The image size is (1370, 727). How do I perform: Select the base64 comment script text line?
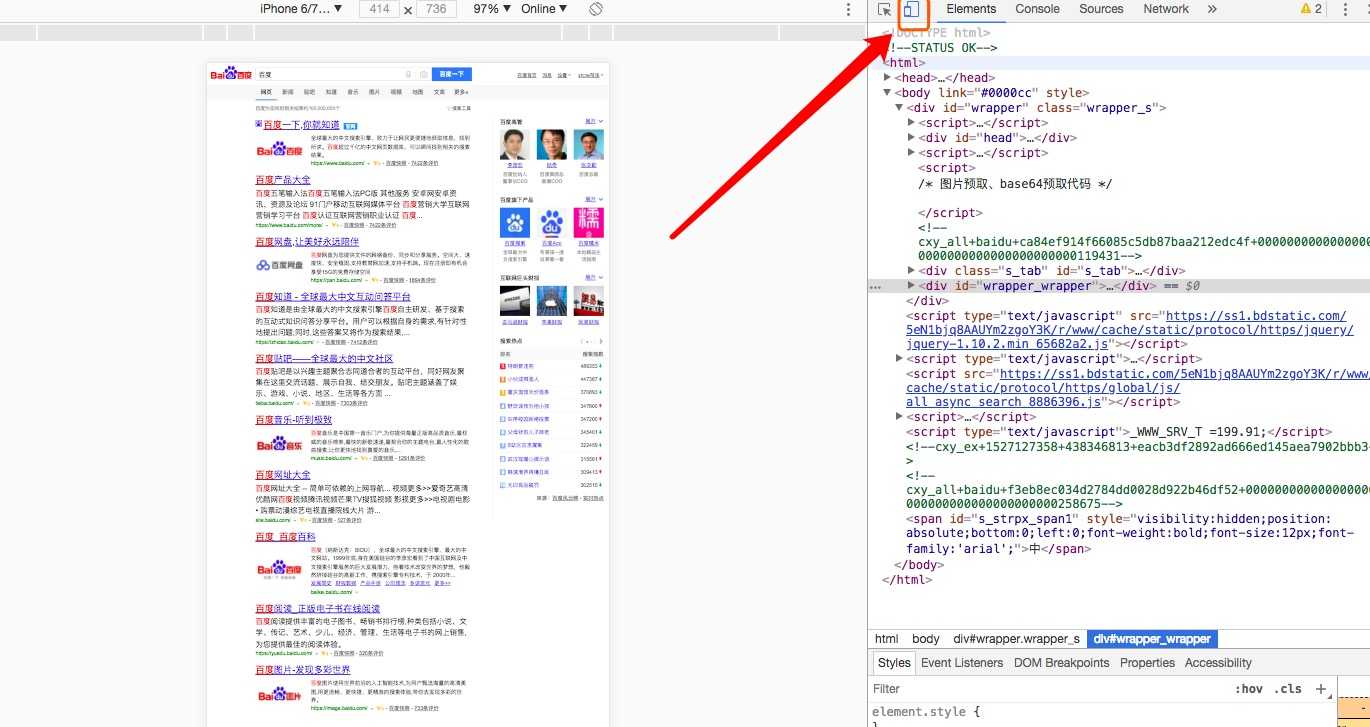pyautogui.click(x=1015, y=184)
